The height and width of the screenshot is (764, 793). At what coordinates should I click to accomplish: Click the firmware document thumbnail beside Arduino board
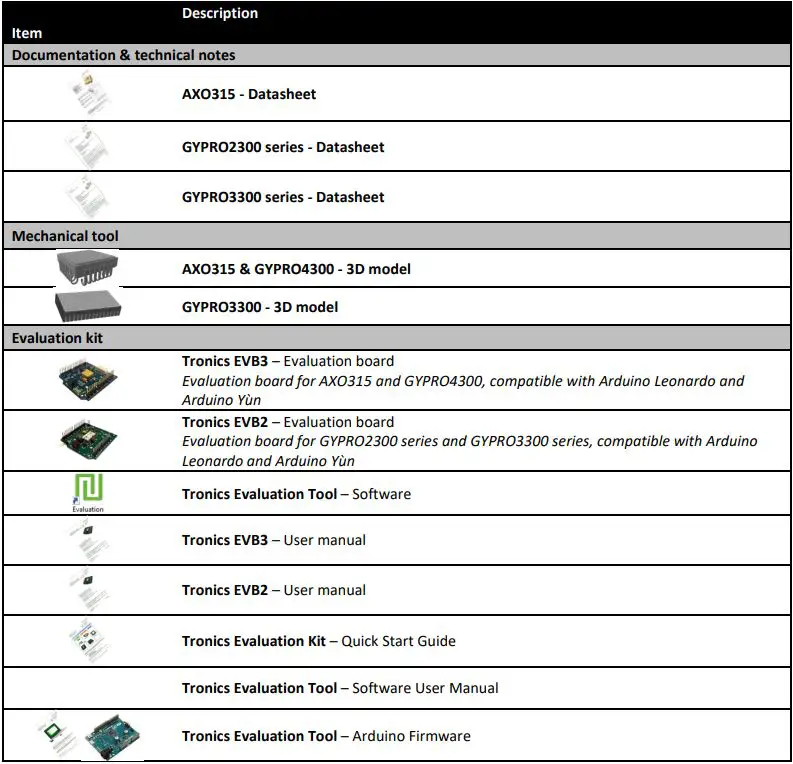tap(57, 736)
